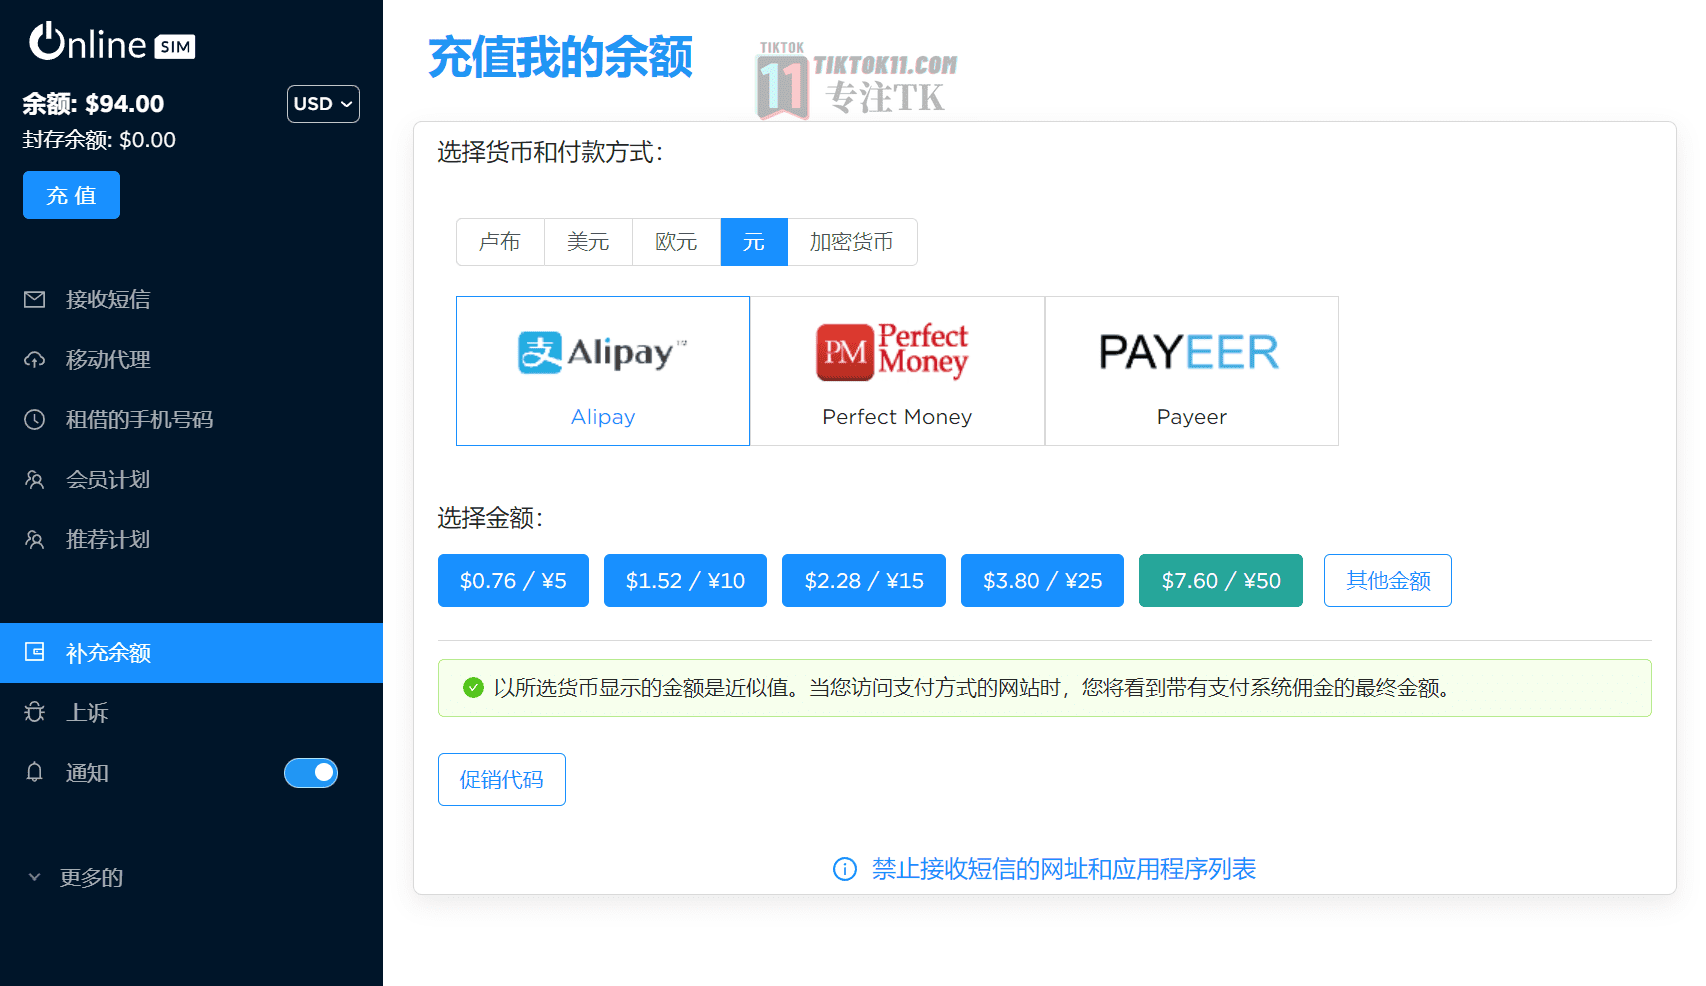Viewport: 1706px width, 986px height.
Task: Click the person icon beside 会员计划
Action: pos(35,479)
